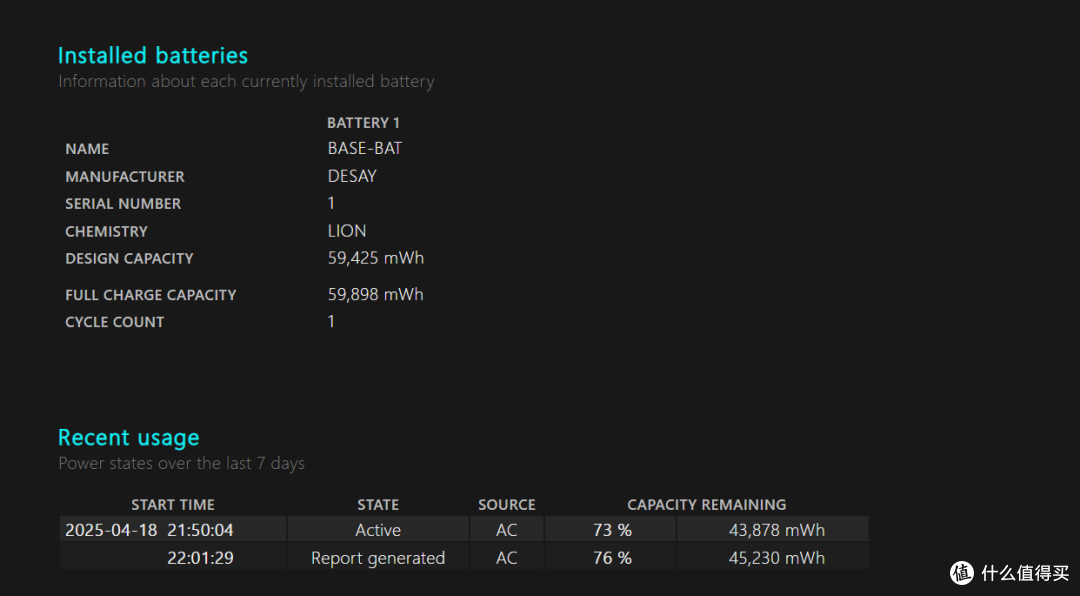Click the STATE column header

tap(378, 504)
